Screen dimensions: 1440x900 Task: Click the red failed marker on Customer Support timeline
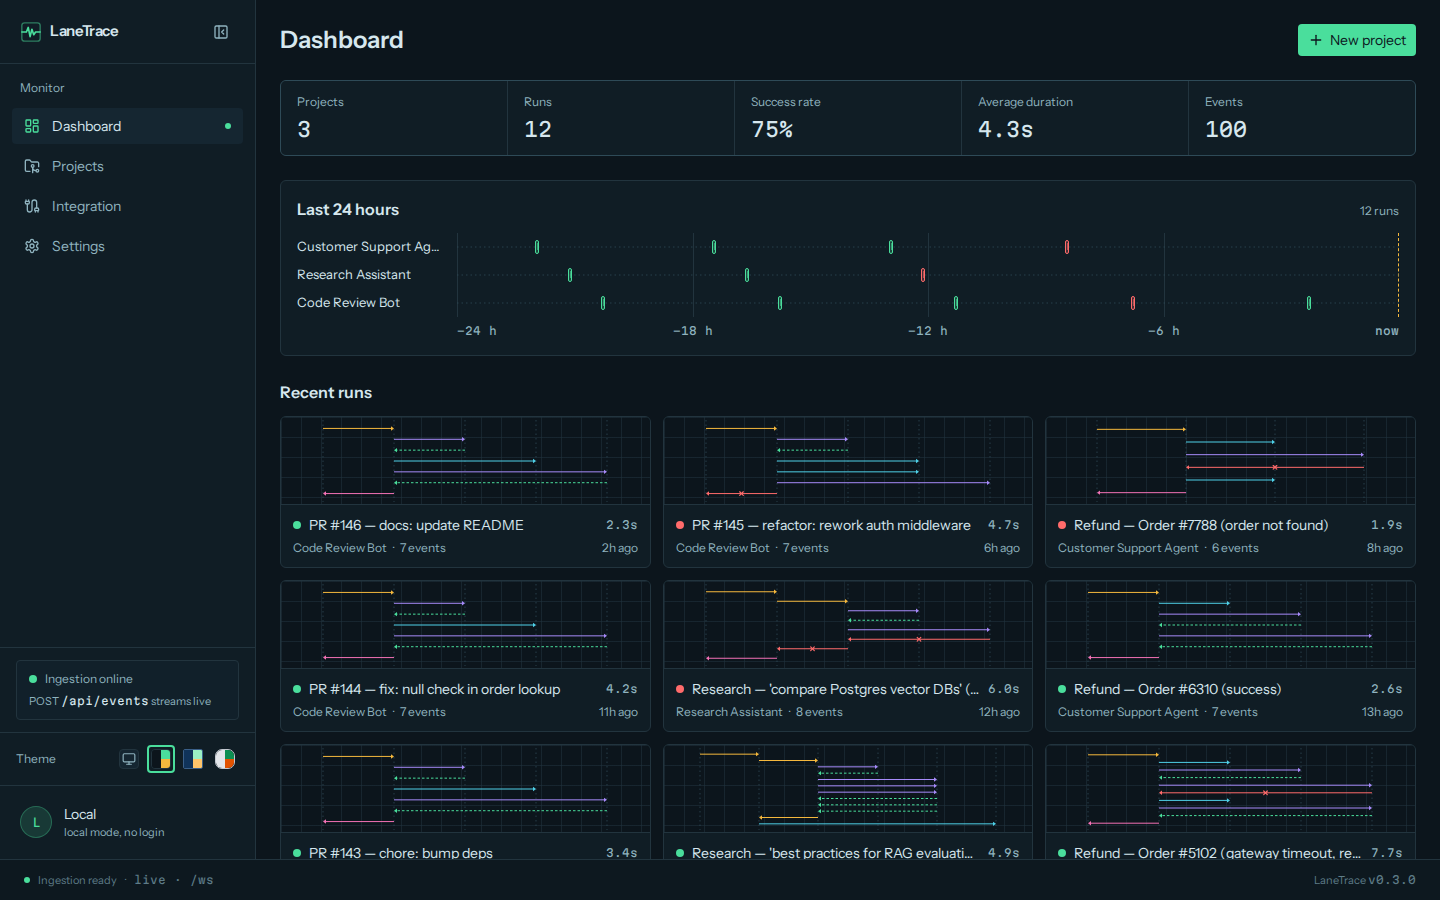pyautogui.click(x=1067, y=247)
